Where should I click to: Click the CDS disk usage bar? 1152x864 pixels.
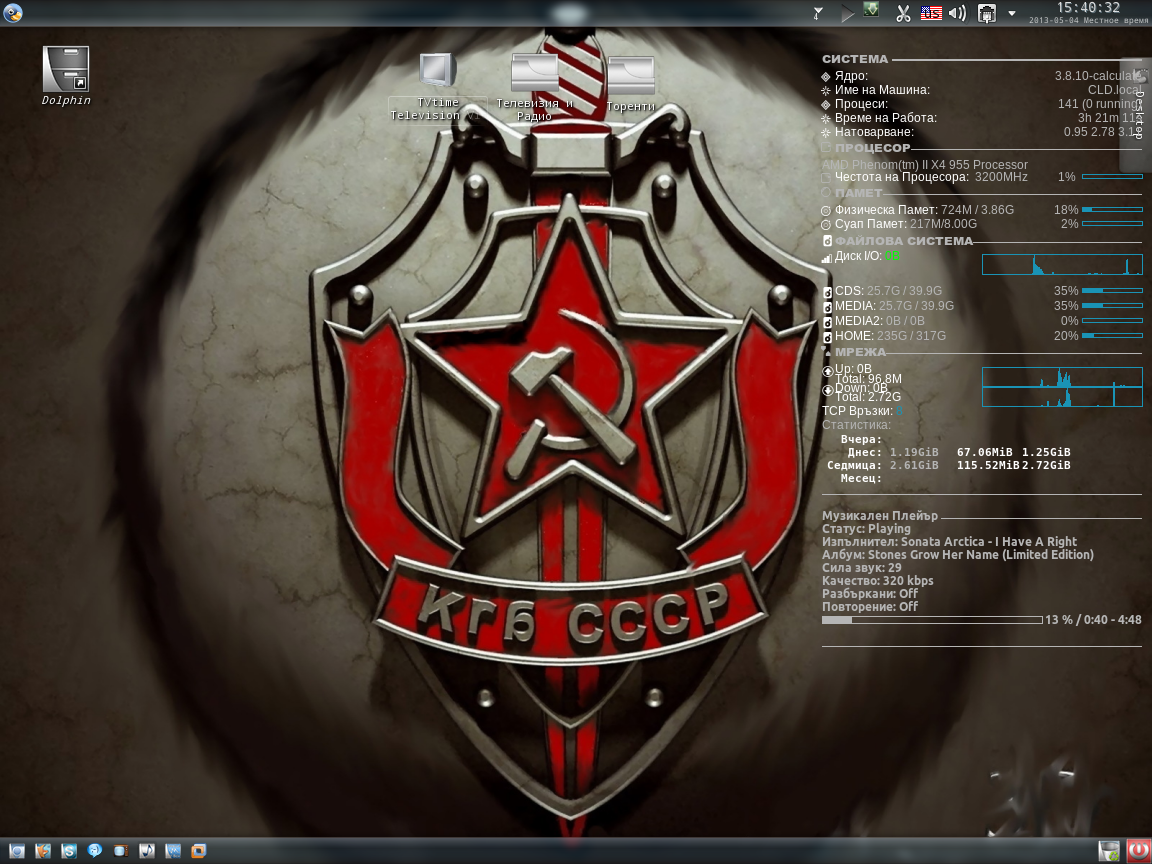pyautogui.click(x=1112, y=291)
